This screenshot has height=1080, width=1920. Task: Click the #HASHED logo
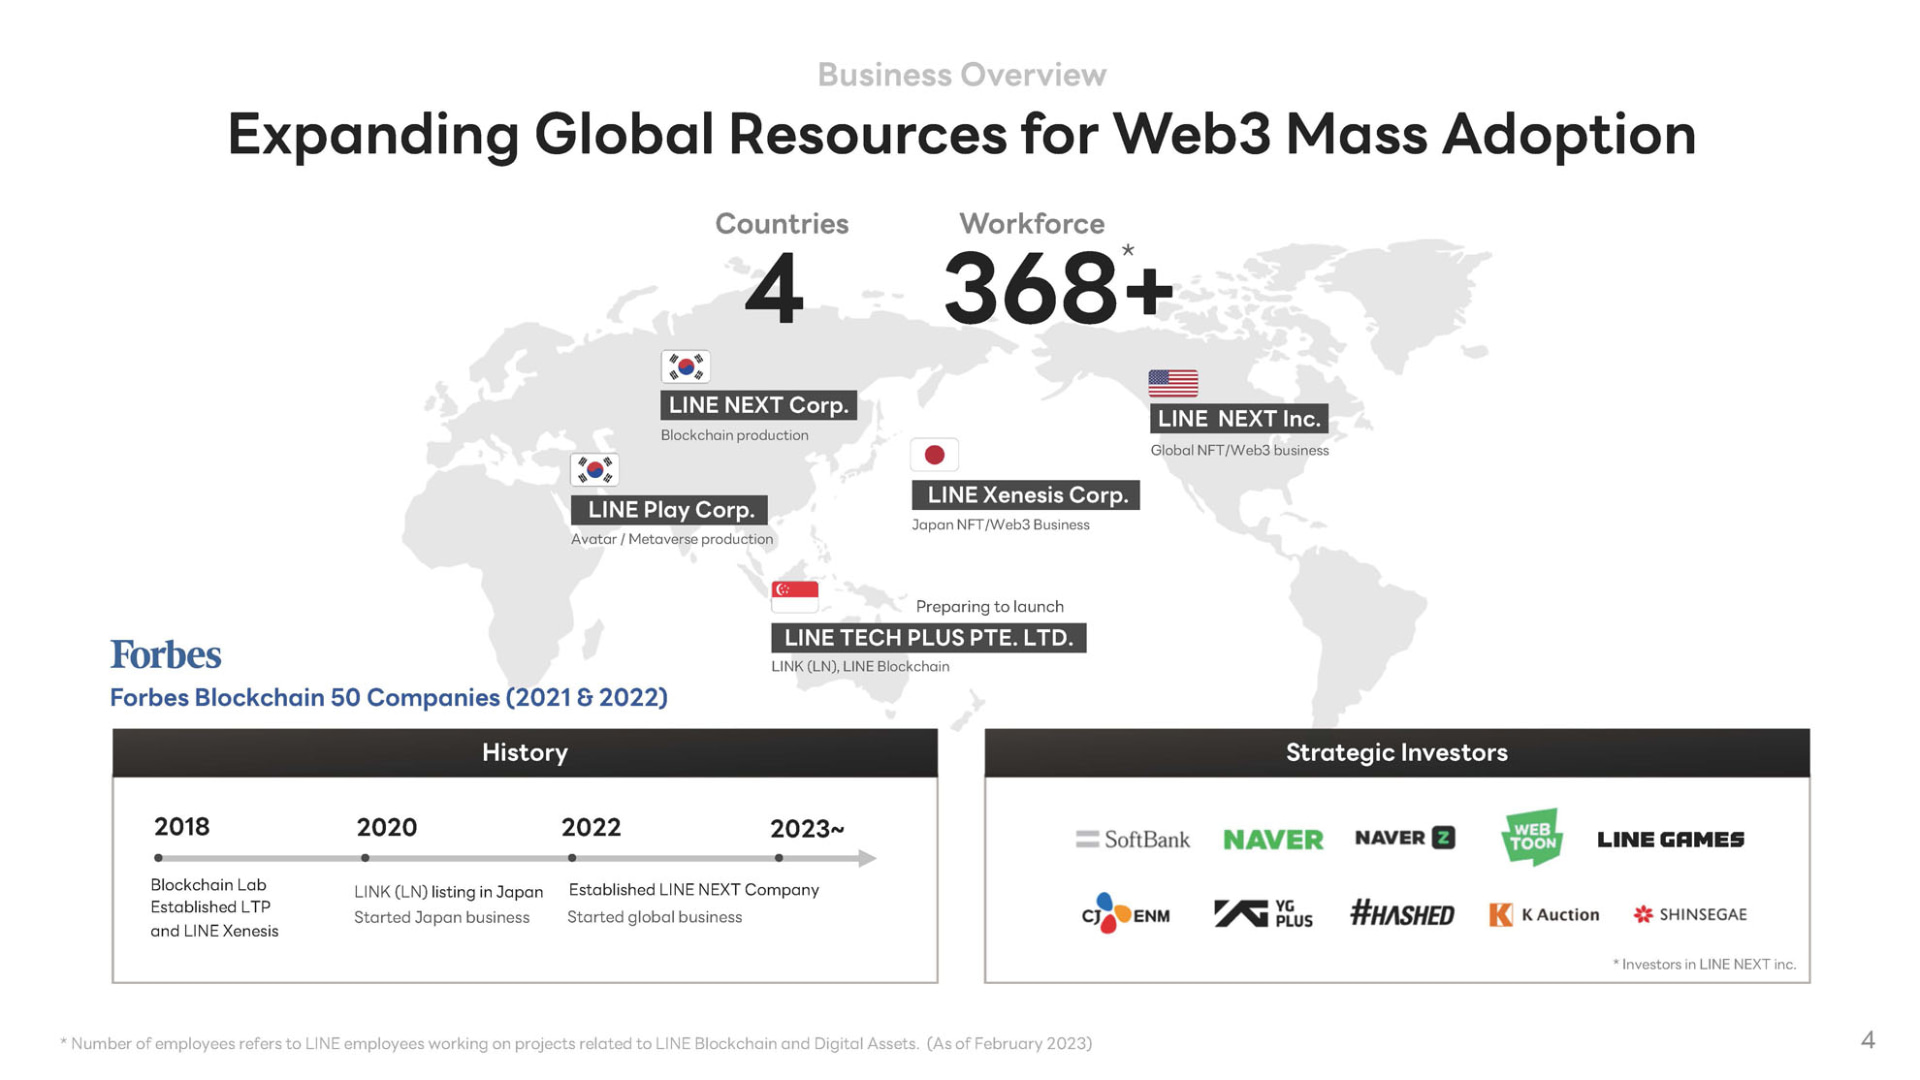1402,914
